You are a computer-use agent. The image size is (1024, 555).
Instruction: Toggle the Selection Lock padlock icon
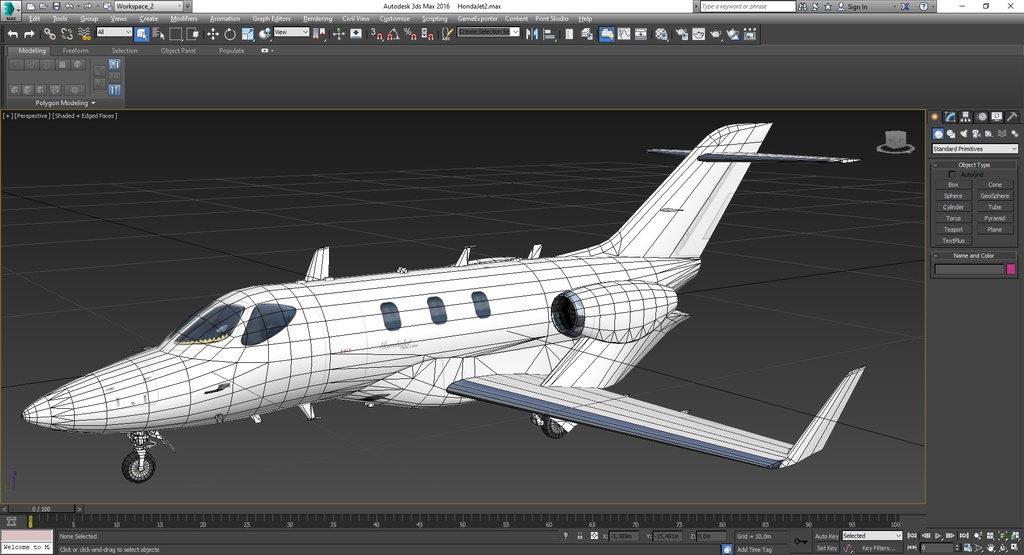tap(580, 535)
